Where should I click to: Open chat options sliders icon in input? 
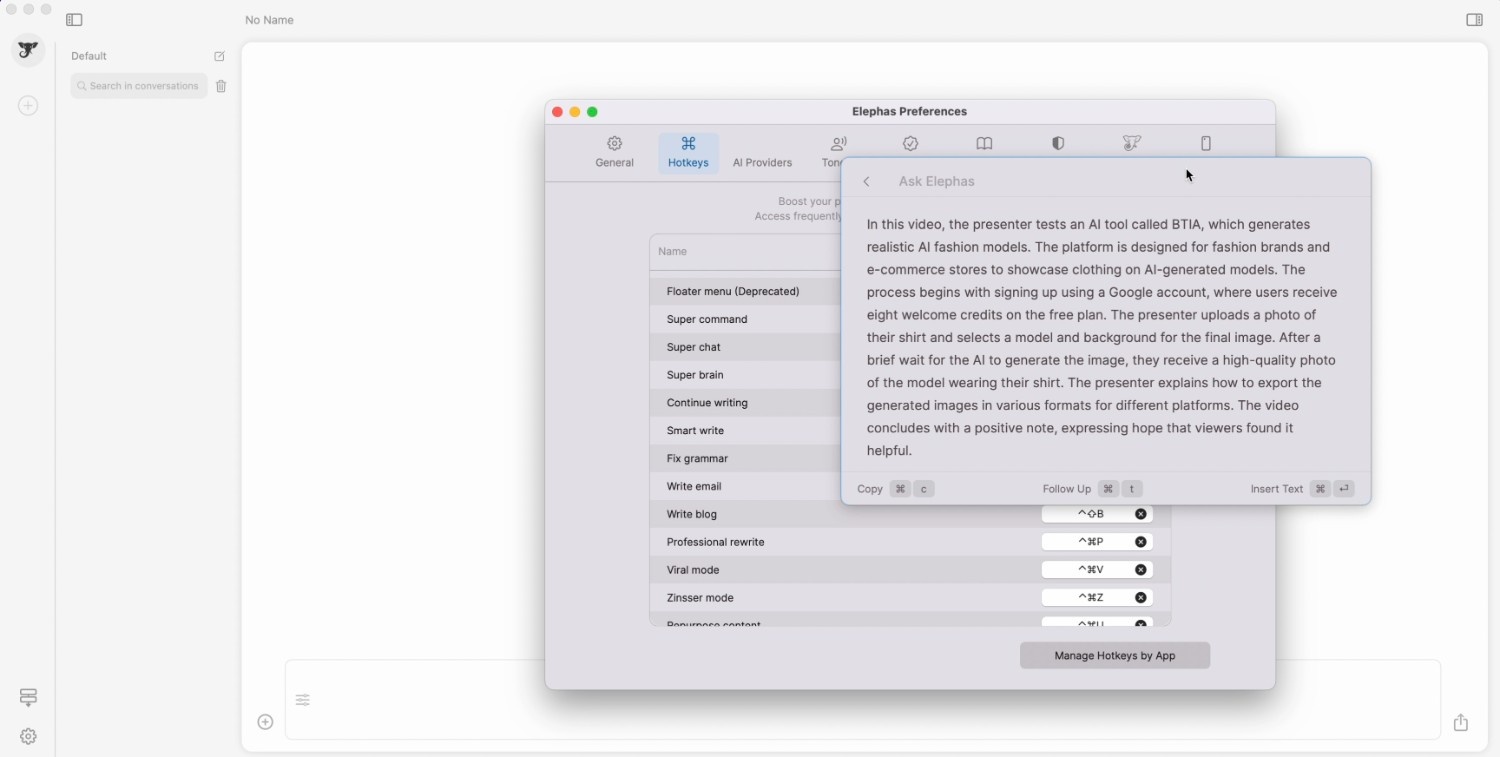pos(303,700)
